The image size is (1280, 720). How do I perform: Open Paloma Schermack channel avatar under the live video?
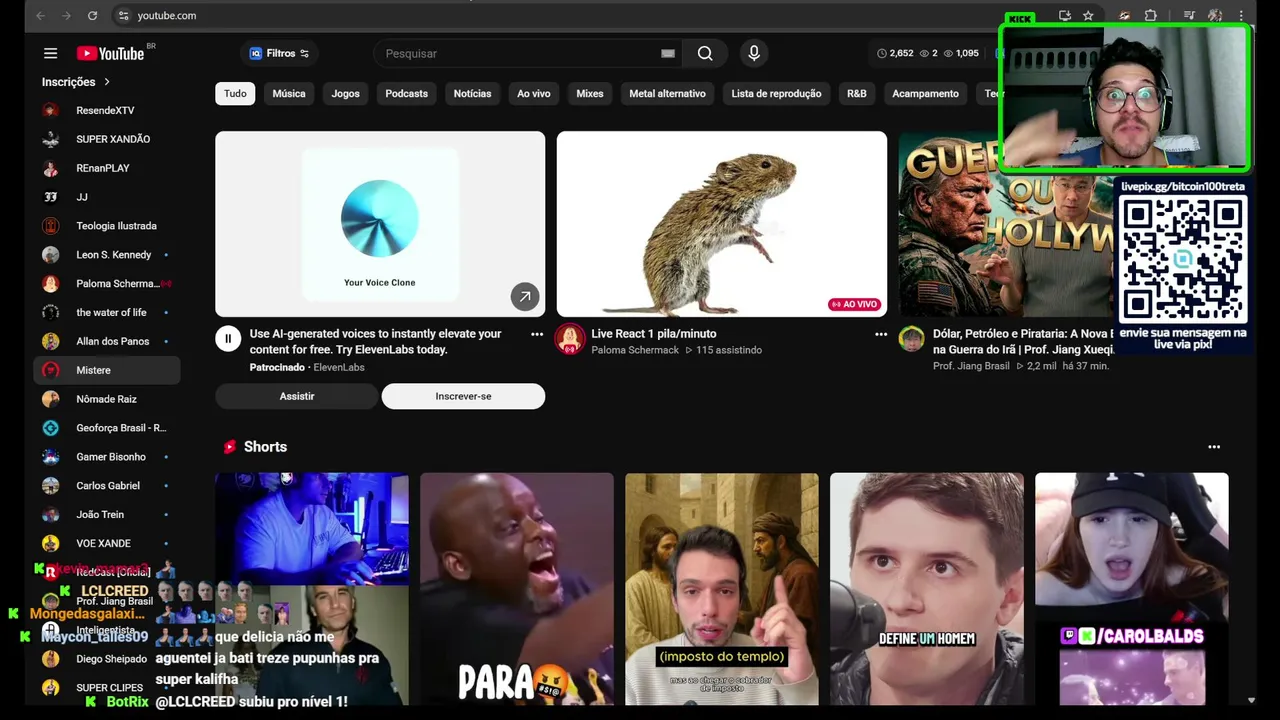coord(570,339)
